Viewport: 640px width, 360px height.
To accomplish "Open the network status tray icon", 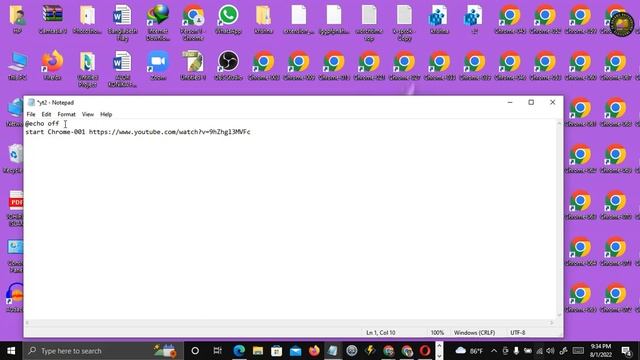I will [x=539, y=351].
